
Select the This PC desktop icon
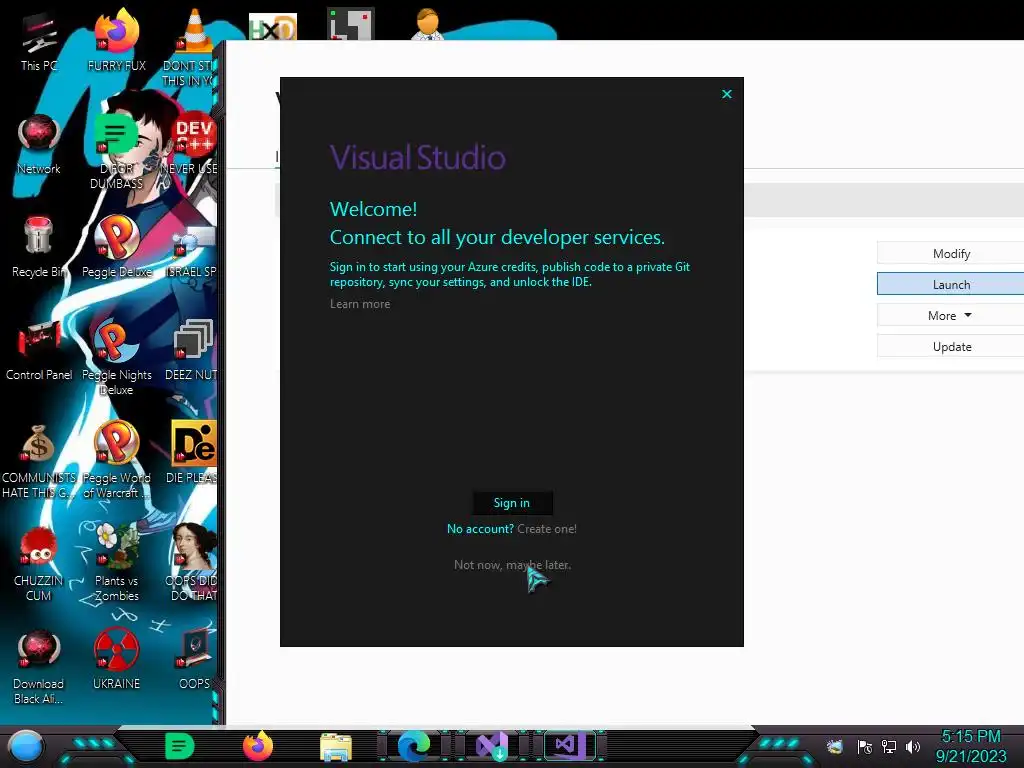(39, 42)
